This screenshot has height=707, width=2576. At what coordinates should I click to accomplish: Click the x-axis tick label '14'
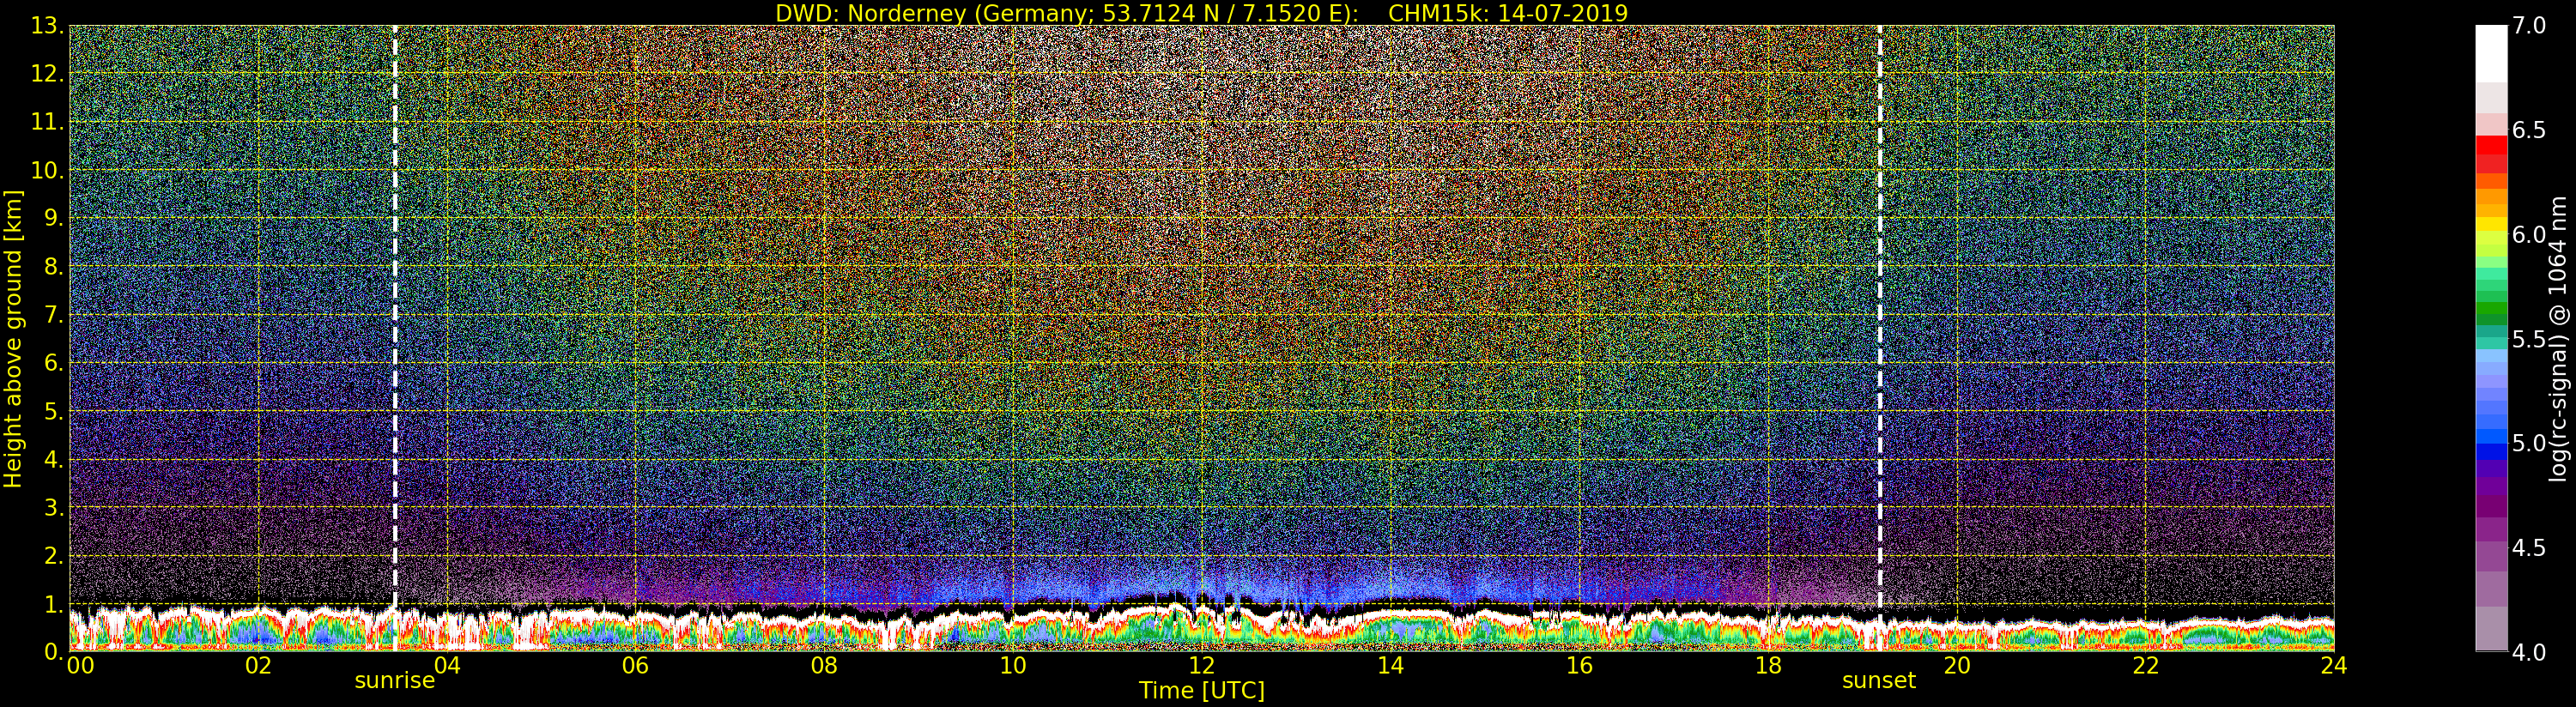coord(1390,666)
